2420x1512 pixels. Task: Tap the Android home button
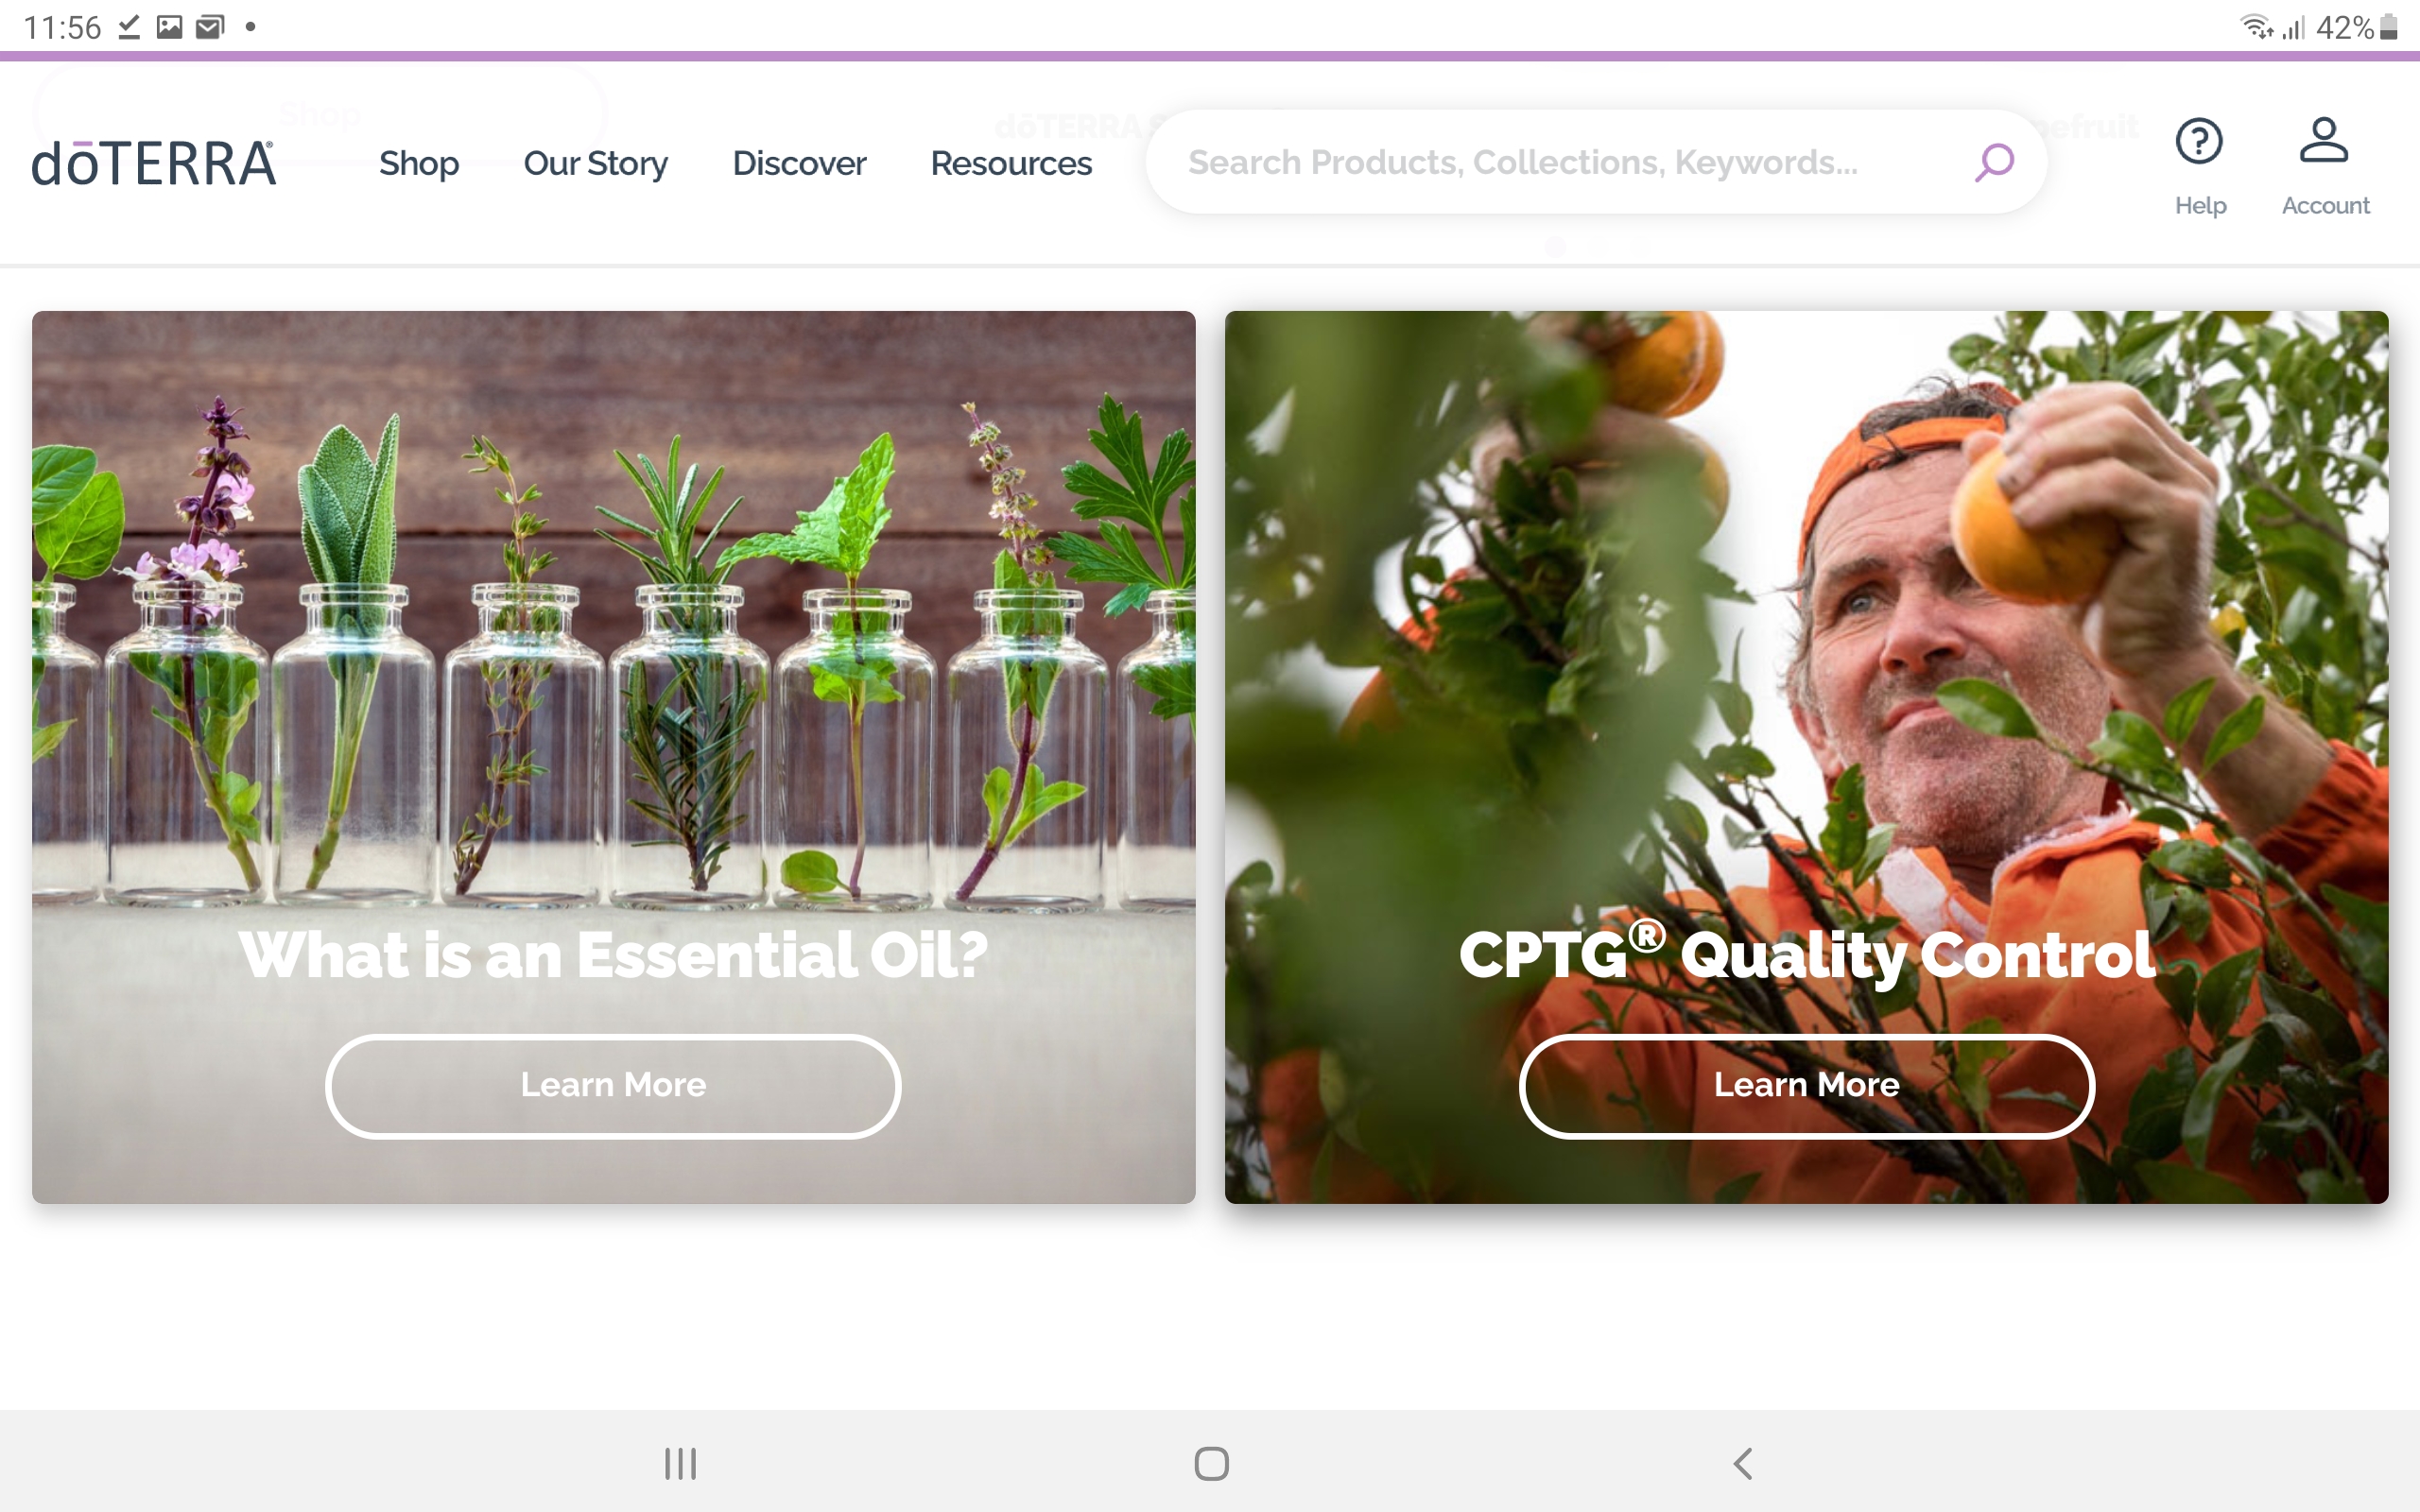1211,1463
